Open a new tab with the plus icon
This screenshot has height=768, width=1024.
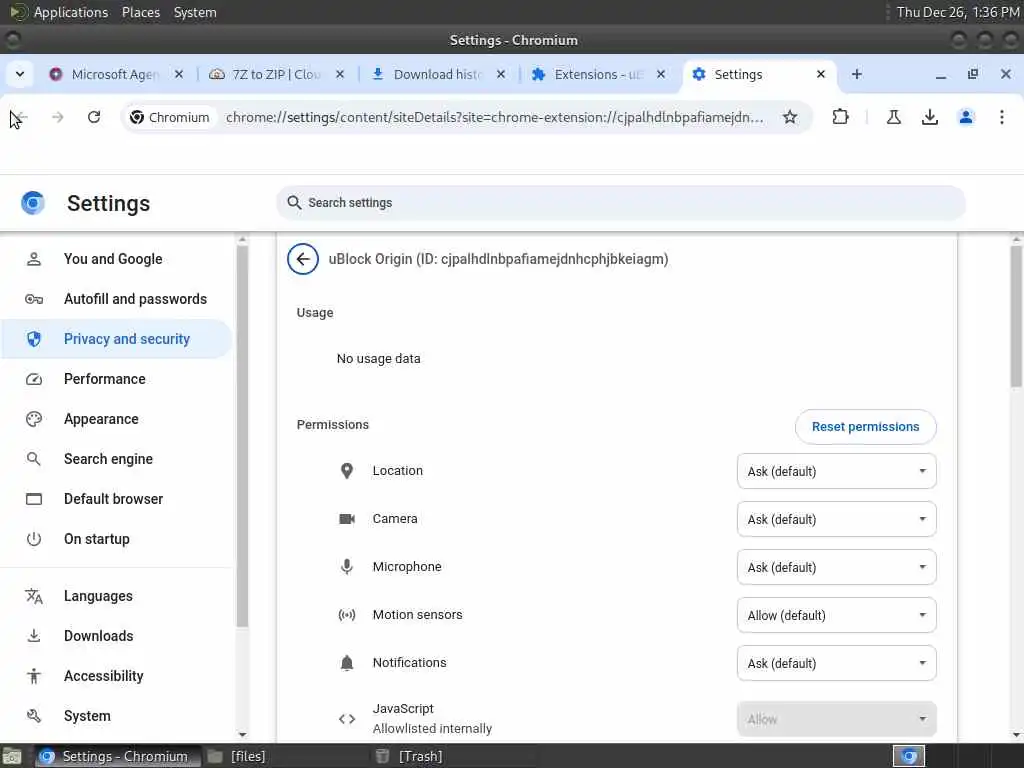pos(857,74)
